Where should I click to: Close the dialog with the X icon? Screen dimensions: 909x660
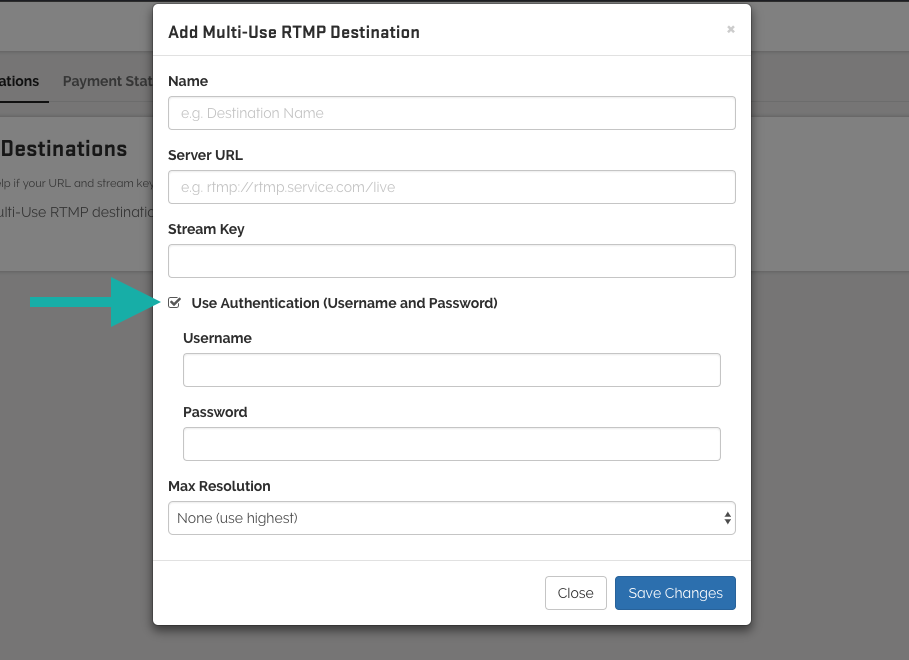coord(731,30)
